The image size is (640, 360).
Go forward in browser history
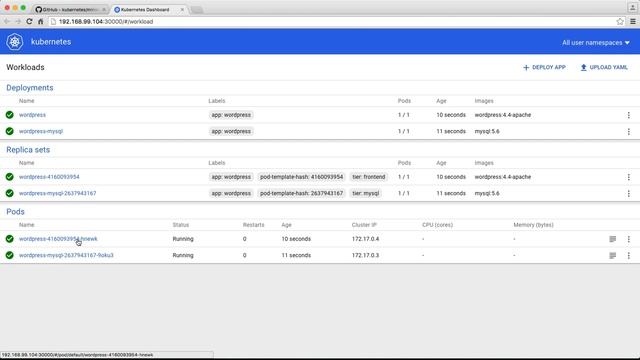[18, 21]
